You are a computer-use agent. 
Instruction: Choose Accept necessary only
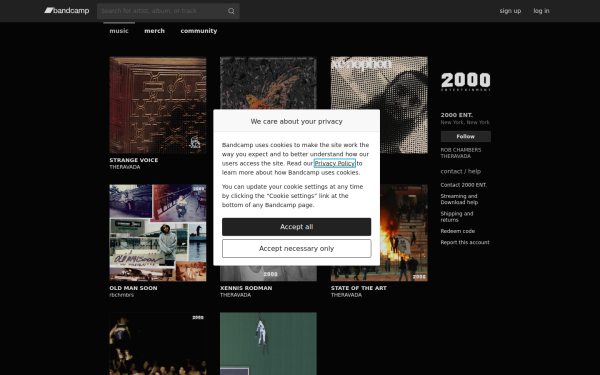297,248
